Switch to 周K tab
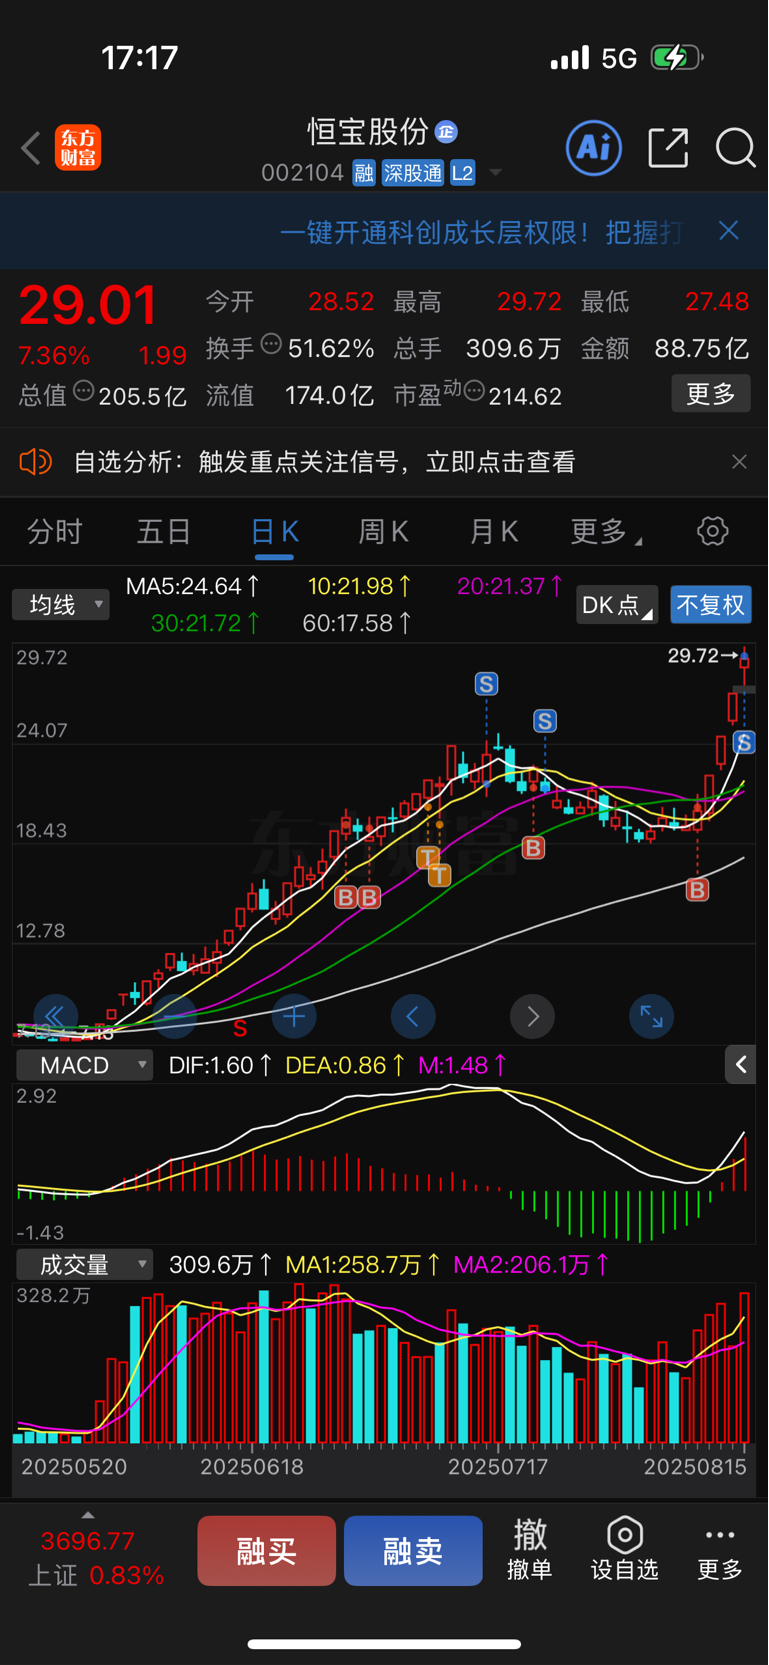 pyautogui.click(x=384, y=531)
